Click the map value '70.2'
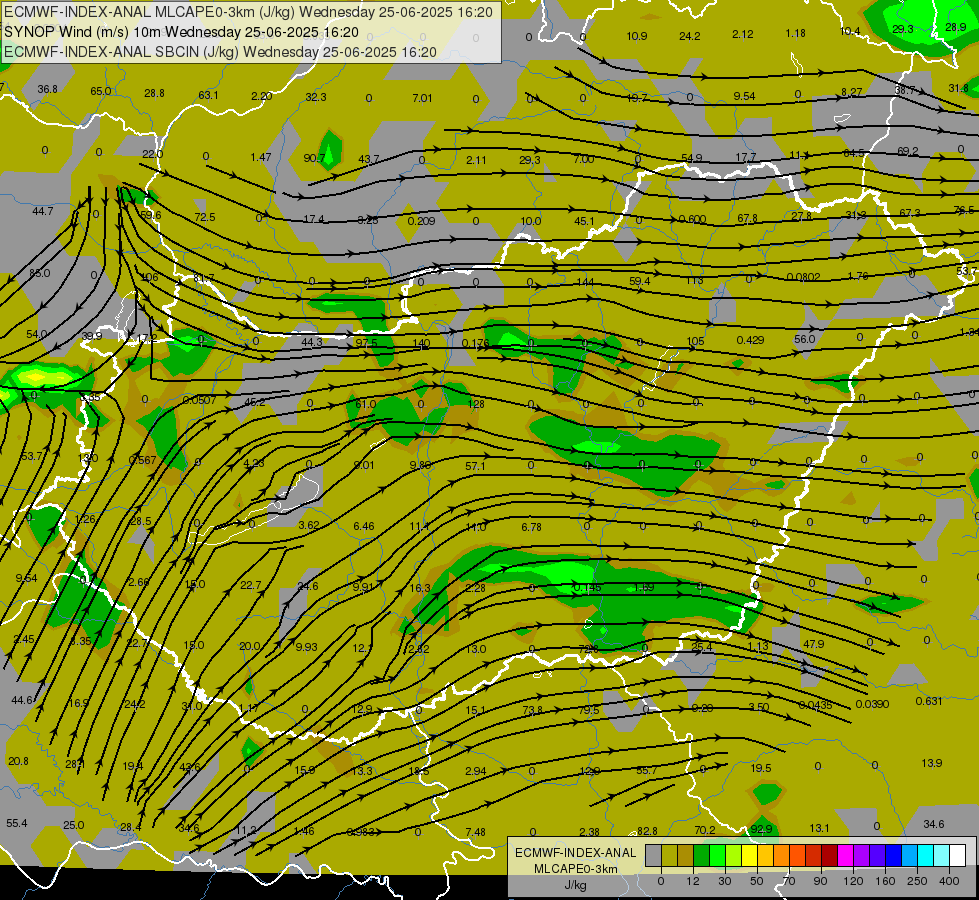Image resolution: width=979 pixels, height=900 pixels. point(705,829)
